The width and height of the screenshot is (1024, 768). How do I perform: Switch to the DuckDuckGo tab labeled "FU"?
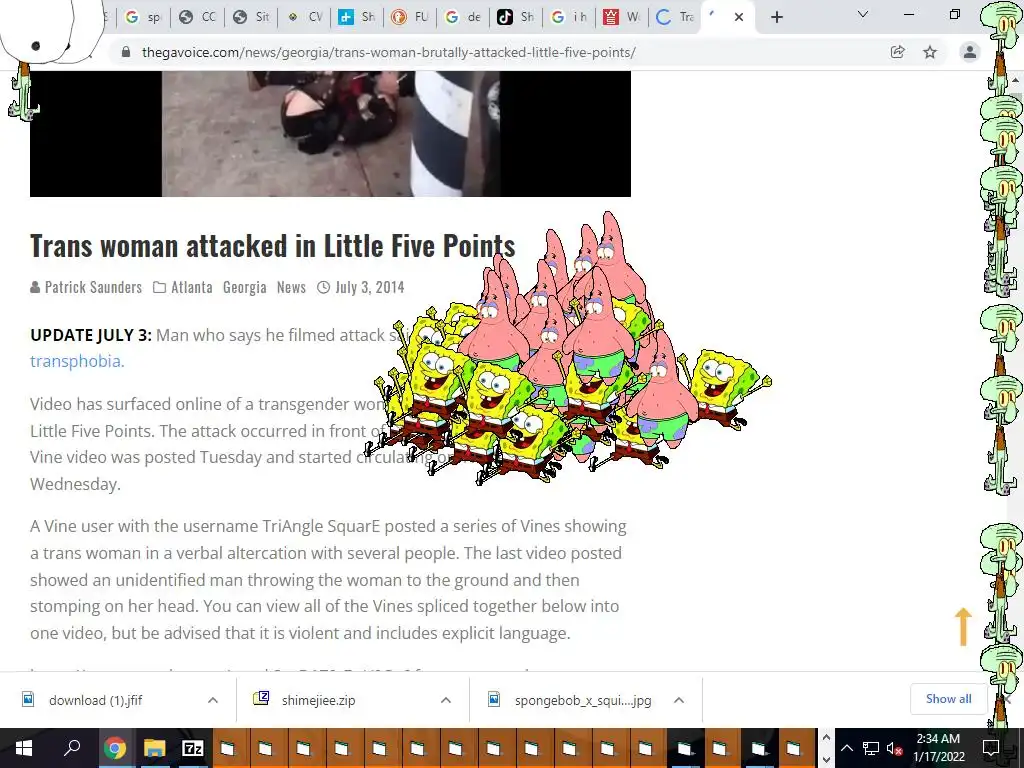pyautogui.click(x=410, y=17)
